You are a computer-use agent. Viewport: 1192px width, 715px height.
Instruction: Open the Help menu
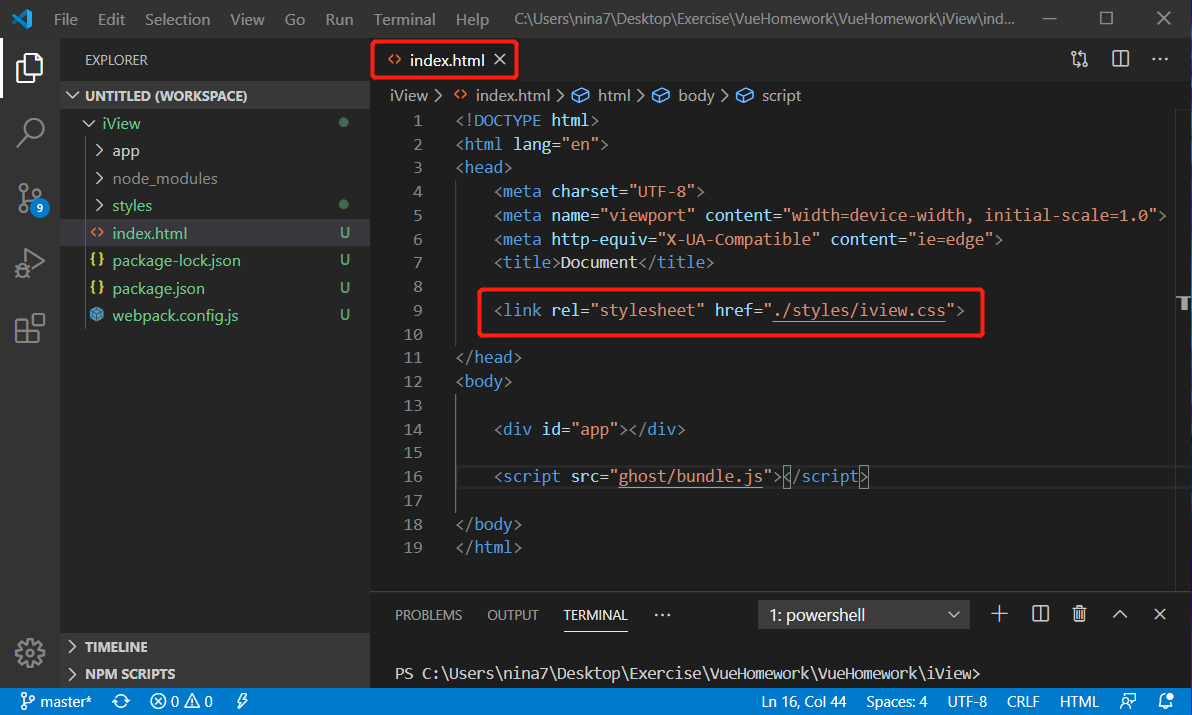tap(472, 19)
